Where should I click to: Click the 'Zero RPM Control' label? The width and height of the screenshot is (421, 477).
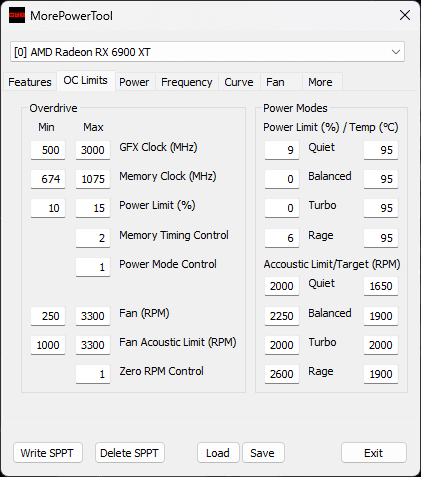(x=161, y=371)
